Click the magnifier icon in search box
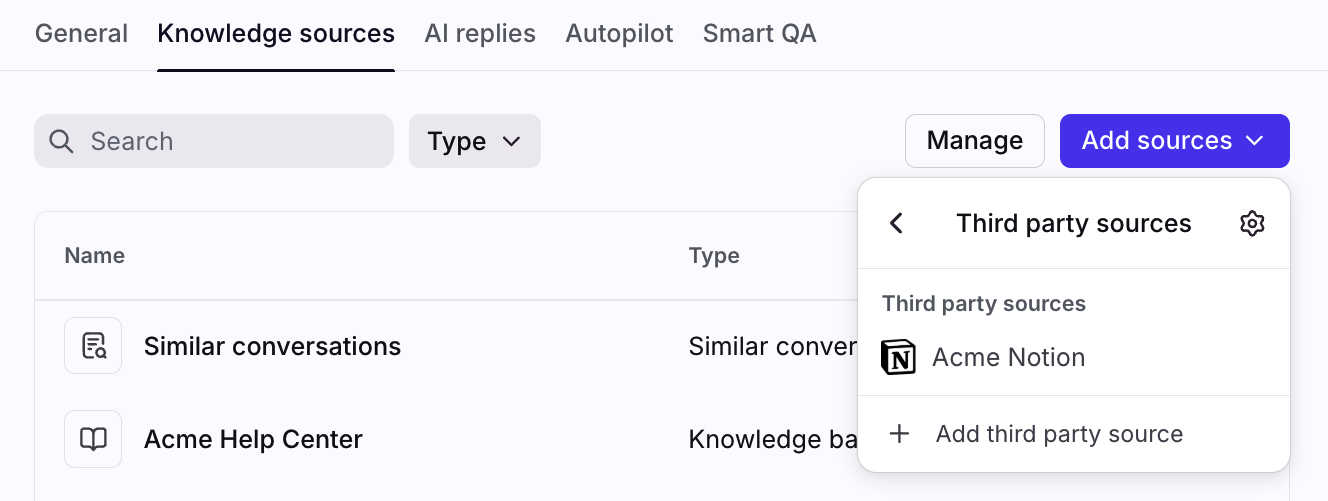This screenshot has width=1328, height=501. pyautogui.click(x=62, y=141)
